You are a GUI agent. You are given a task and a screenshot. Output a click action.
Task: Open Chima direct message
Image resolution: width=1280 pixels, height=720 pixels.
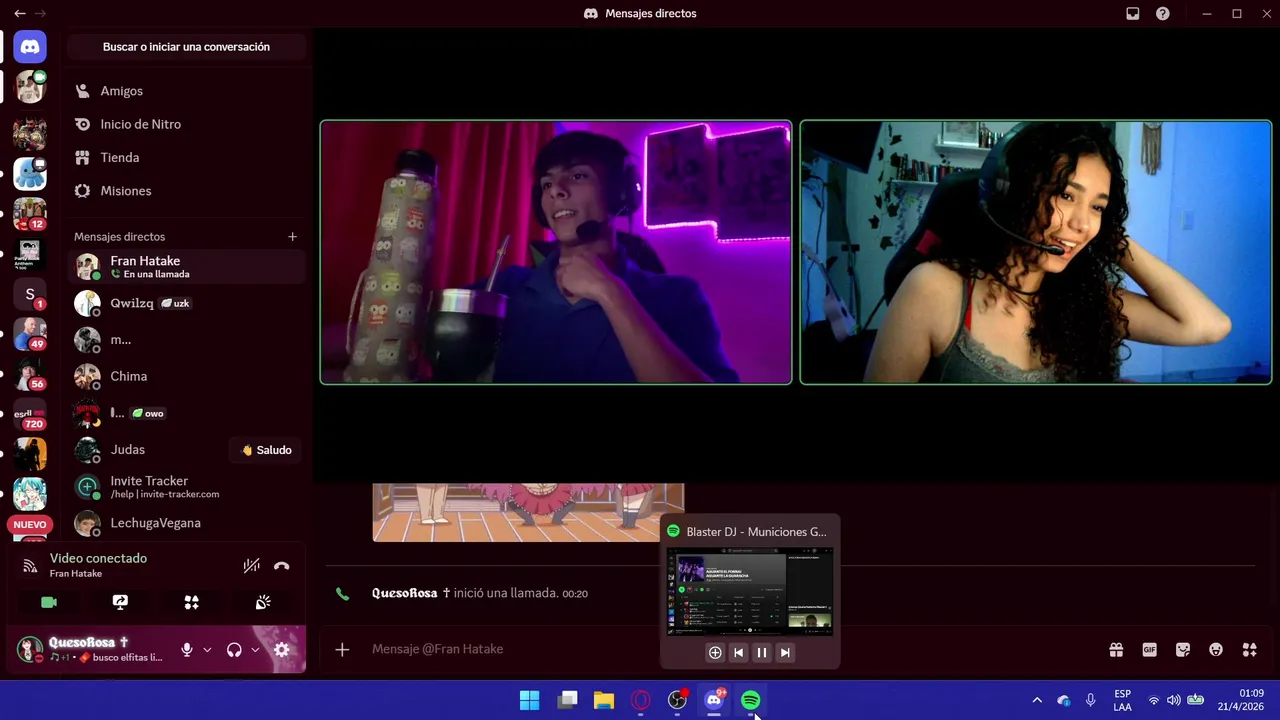[x=186, y=376]
